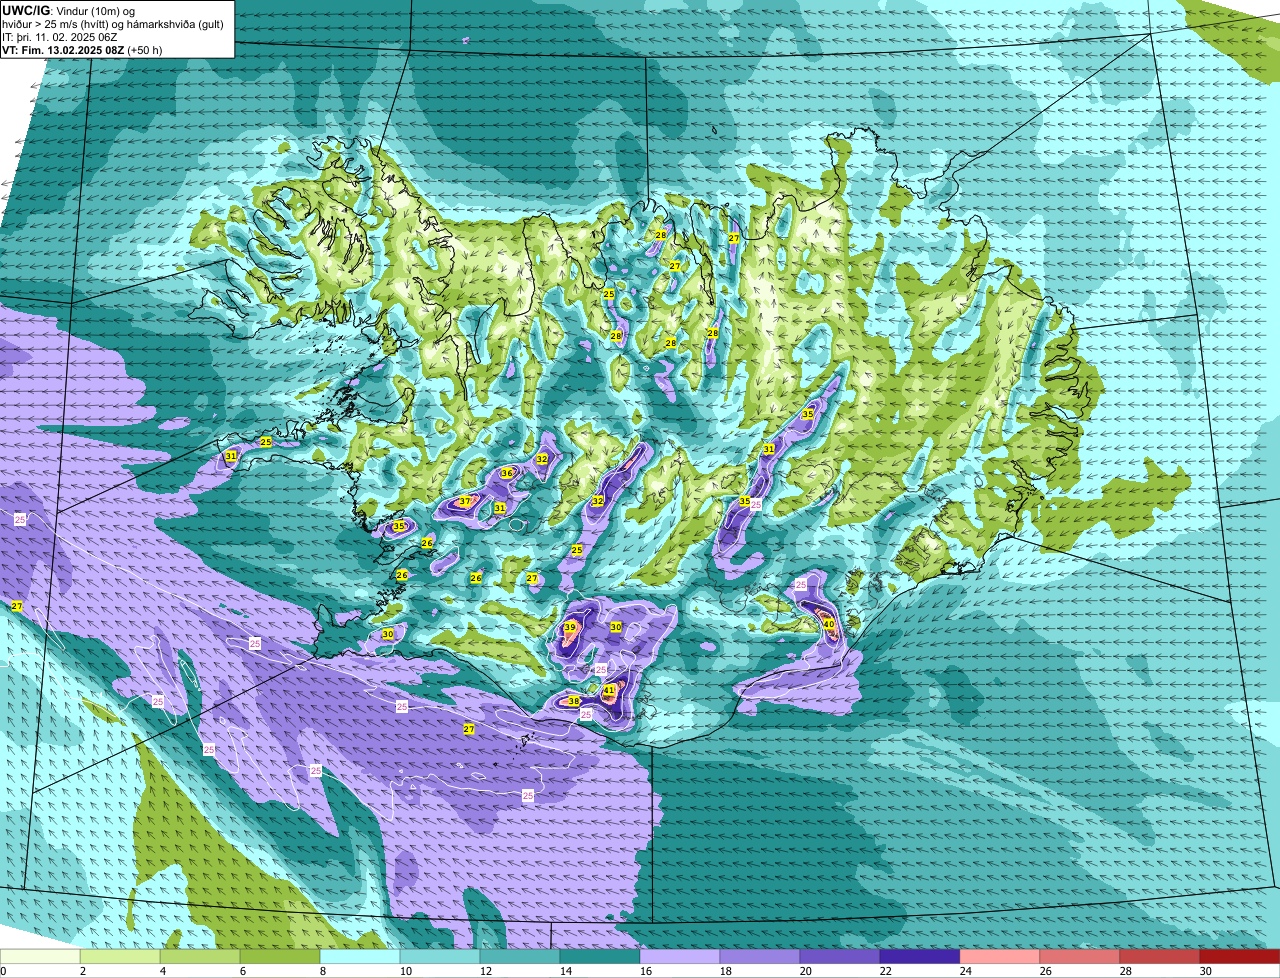Viewport: 1280px width, 978px height.
Task: Select the 16–18 m/s light lavender legend swatch
Action: point(680,957)
